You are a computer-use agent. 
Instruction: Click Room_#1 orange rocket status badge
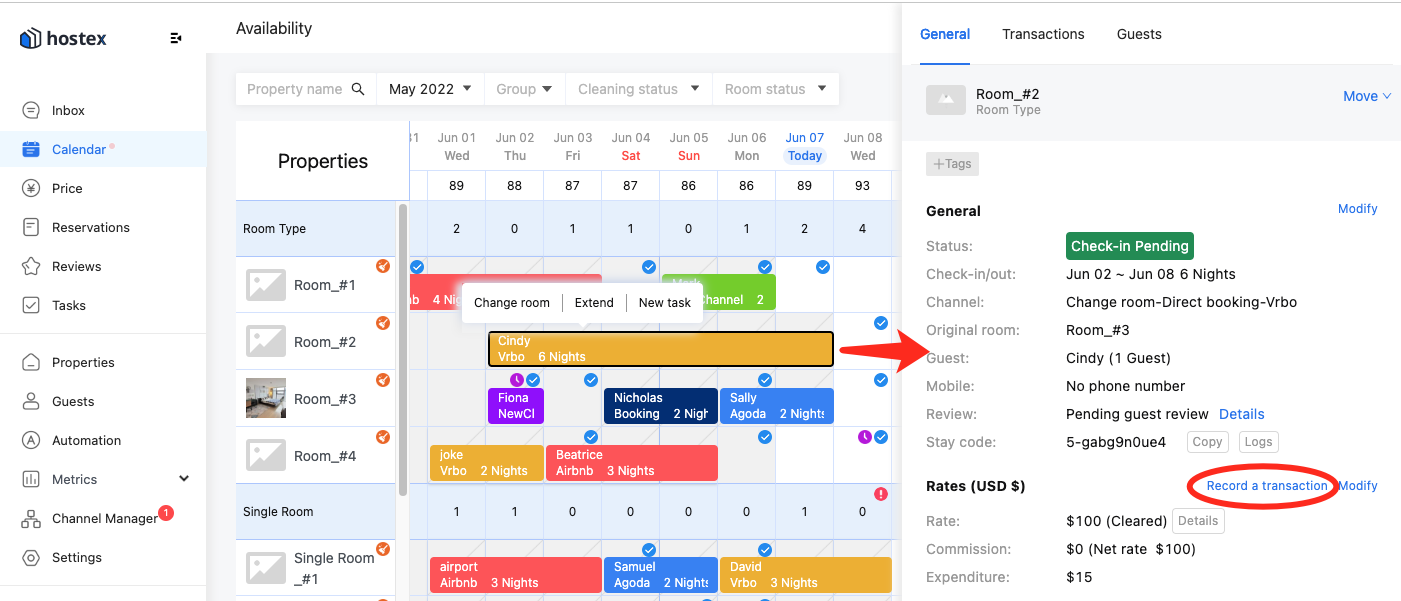tap(382, 266)
